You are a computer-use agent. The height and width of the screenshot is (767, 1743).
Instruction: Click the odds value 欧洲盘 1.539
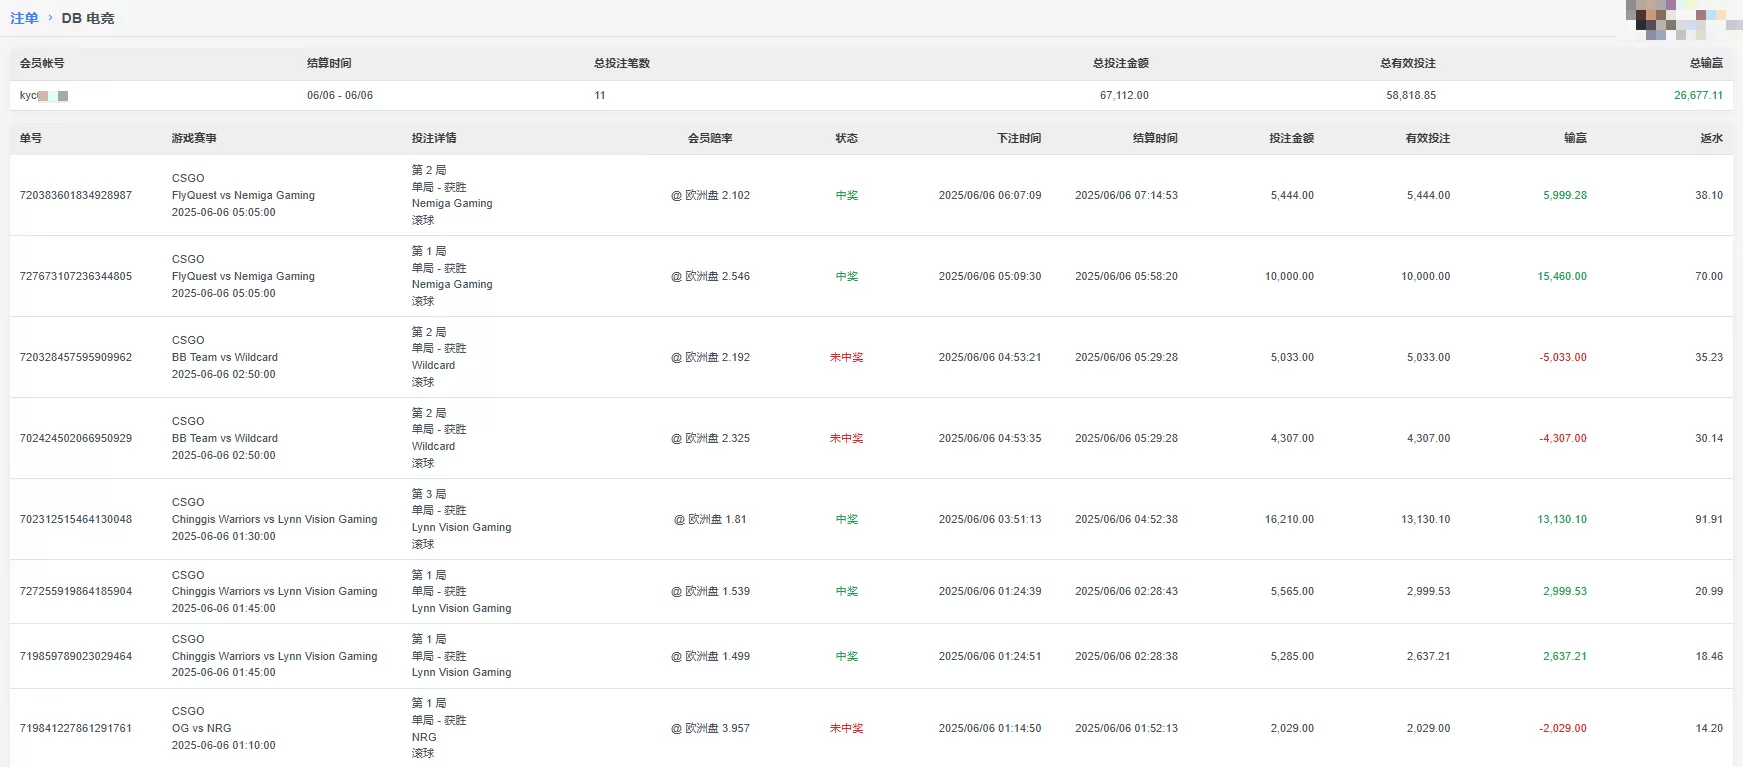[x=710, y=592]
